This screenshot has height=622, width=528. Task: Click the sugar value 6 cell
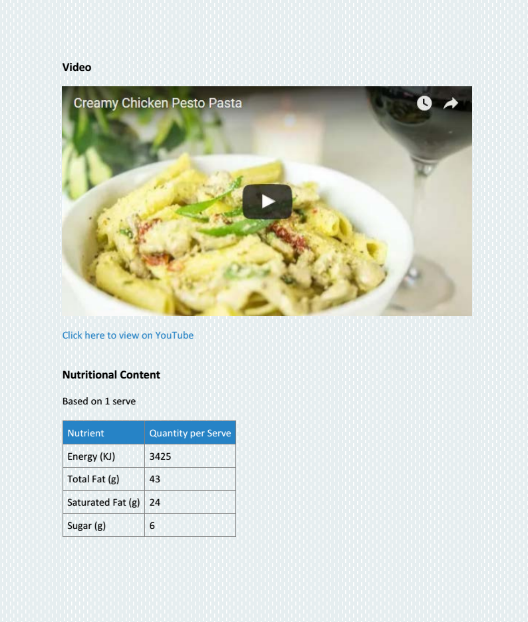click(x=190, y=525)
